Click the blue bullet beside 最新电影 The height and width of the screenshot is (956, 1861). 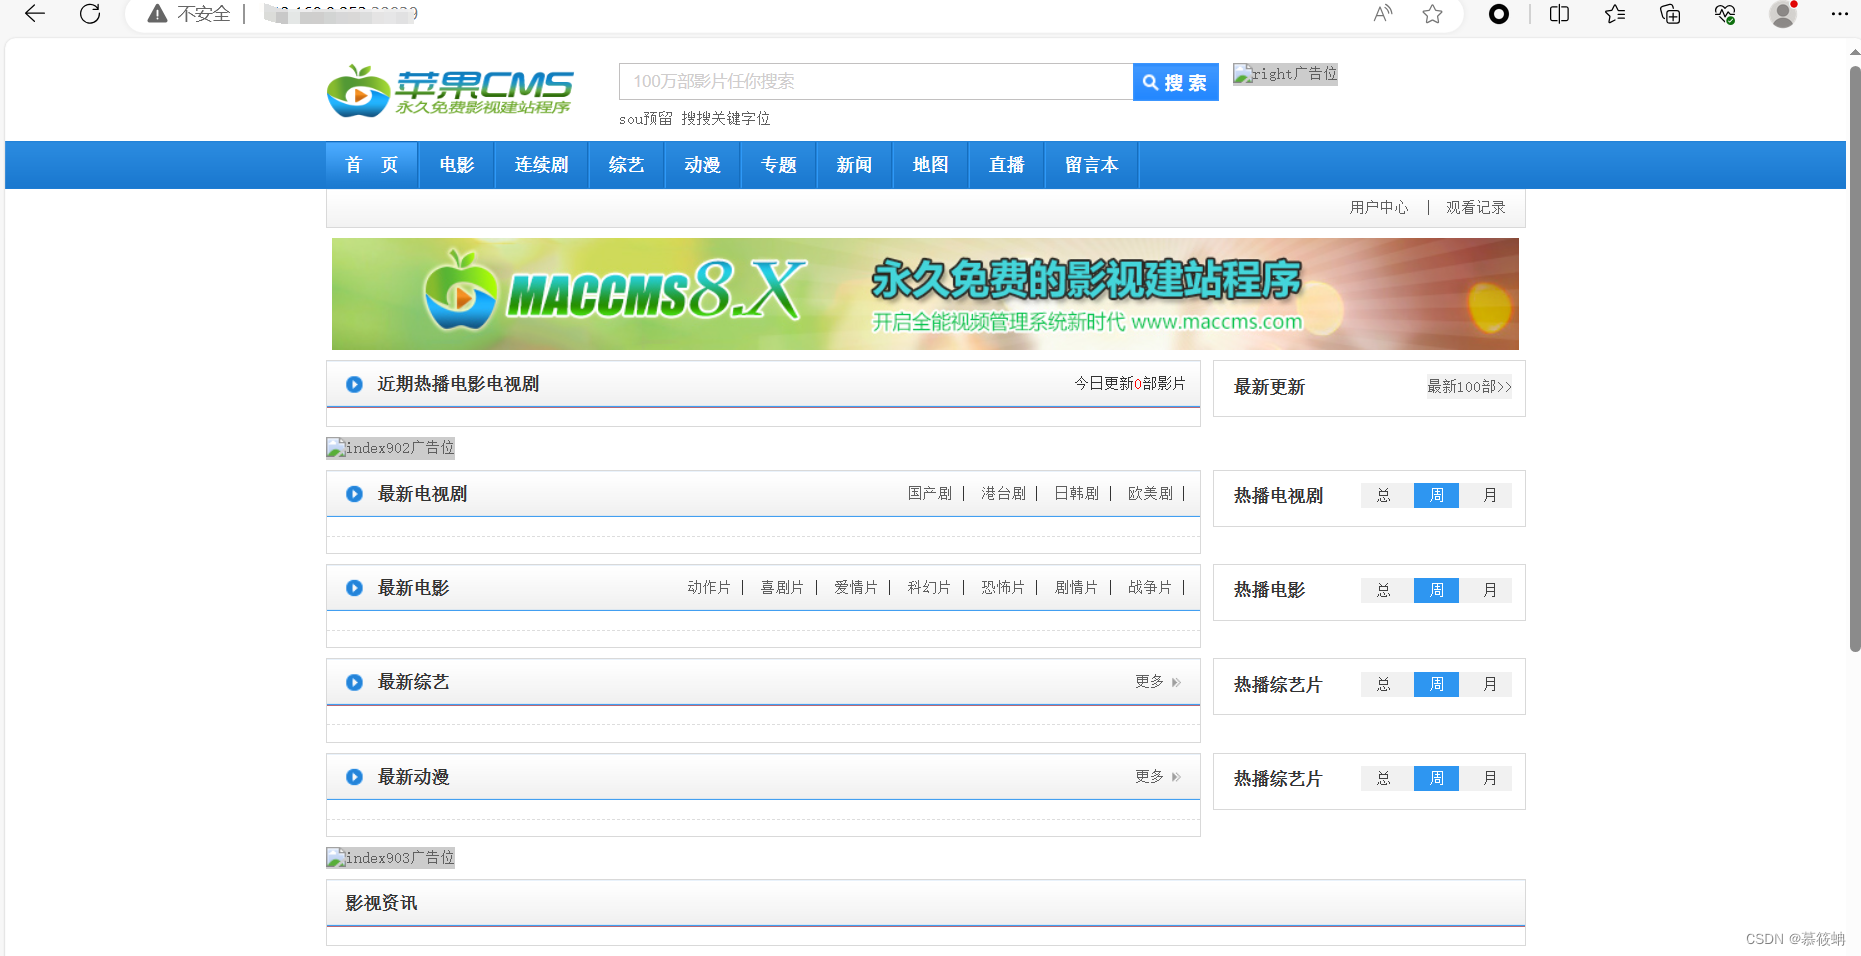[x=354, y=588]
